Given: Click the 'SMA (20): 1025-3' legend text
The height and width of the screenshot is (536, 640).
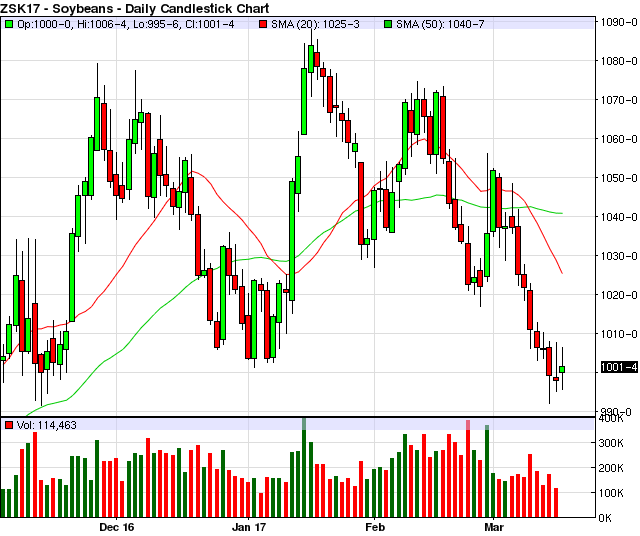Looking at the screenshot, I should [x=316, y=24].
